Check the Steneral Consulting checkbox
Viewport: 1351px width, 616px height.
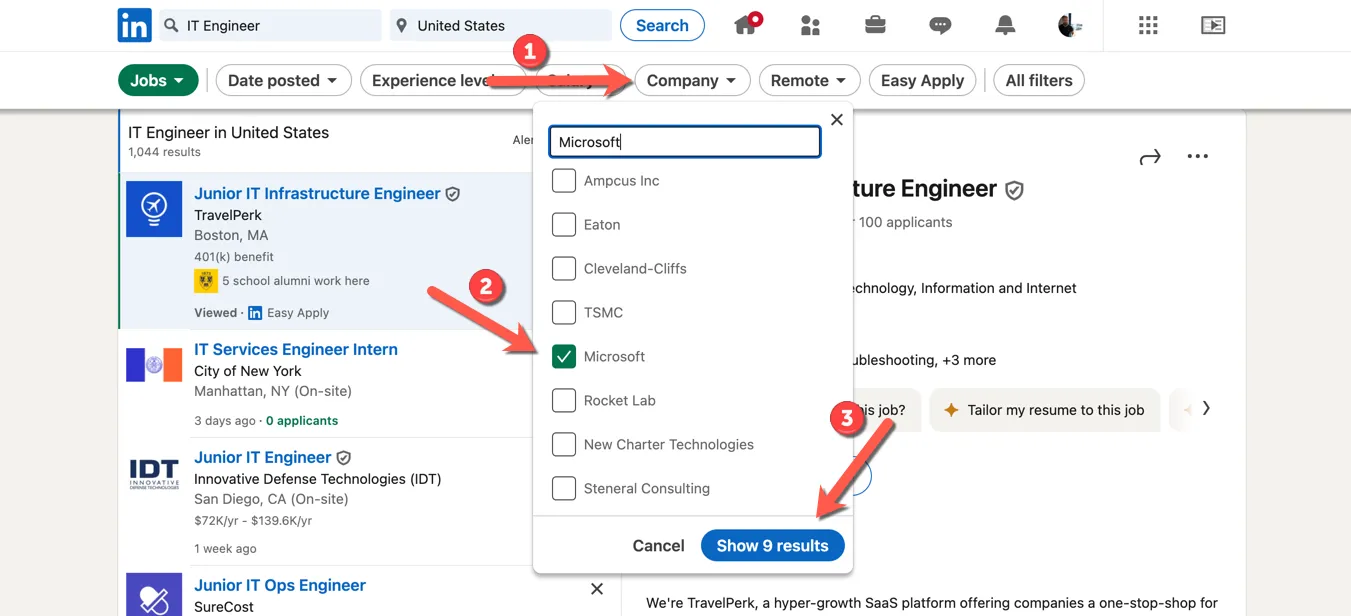pos(564,488)
